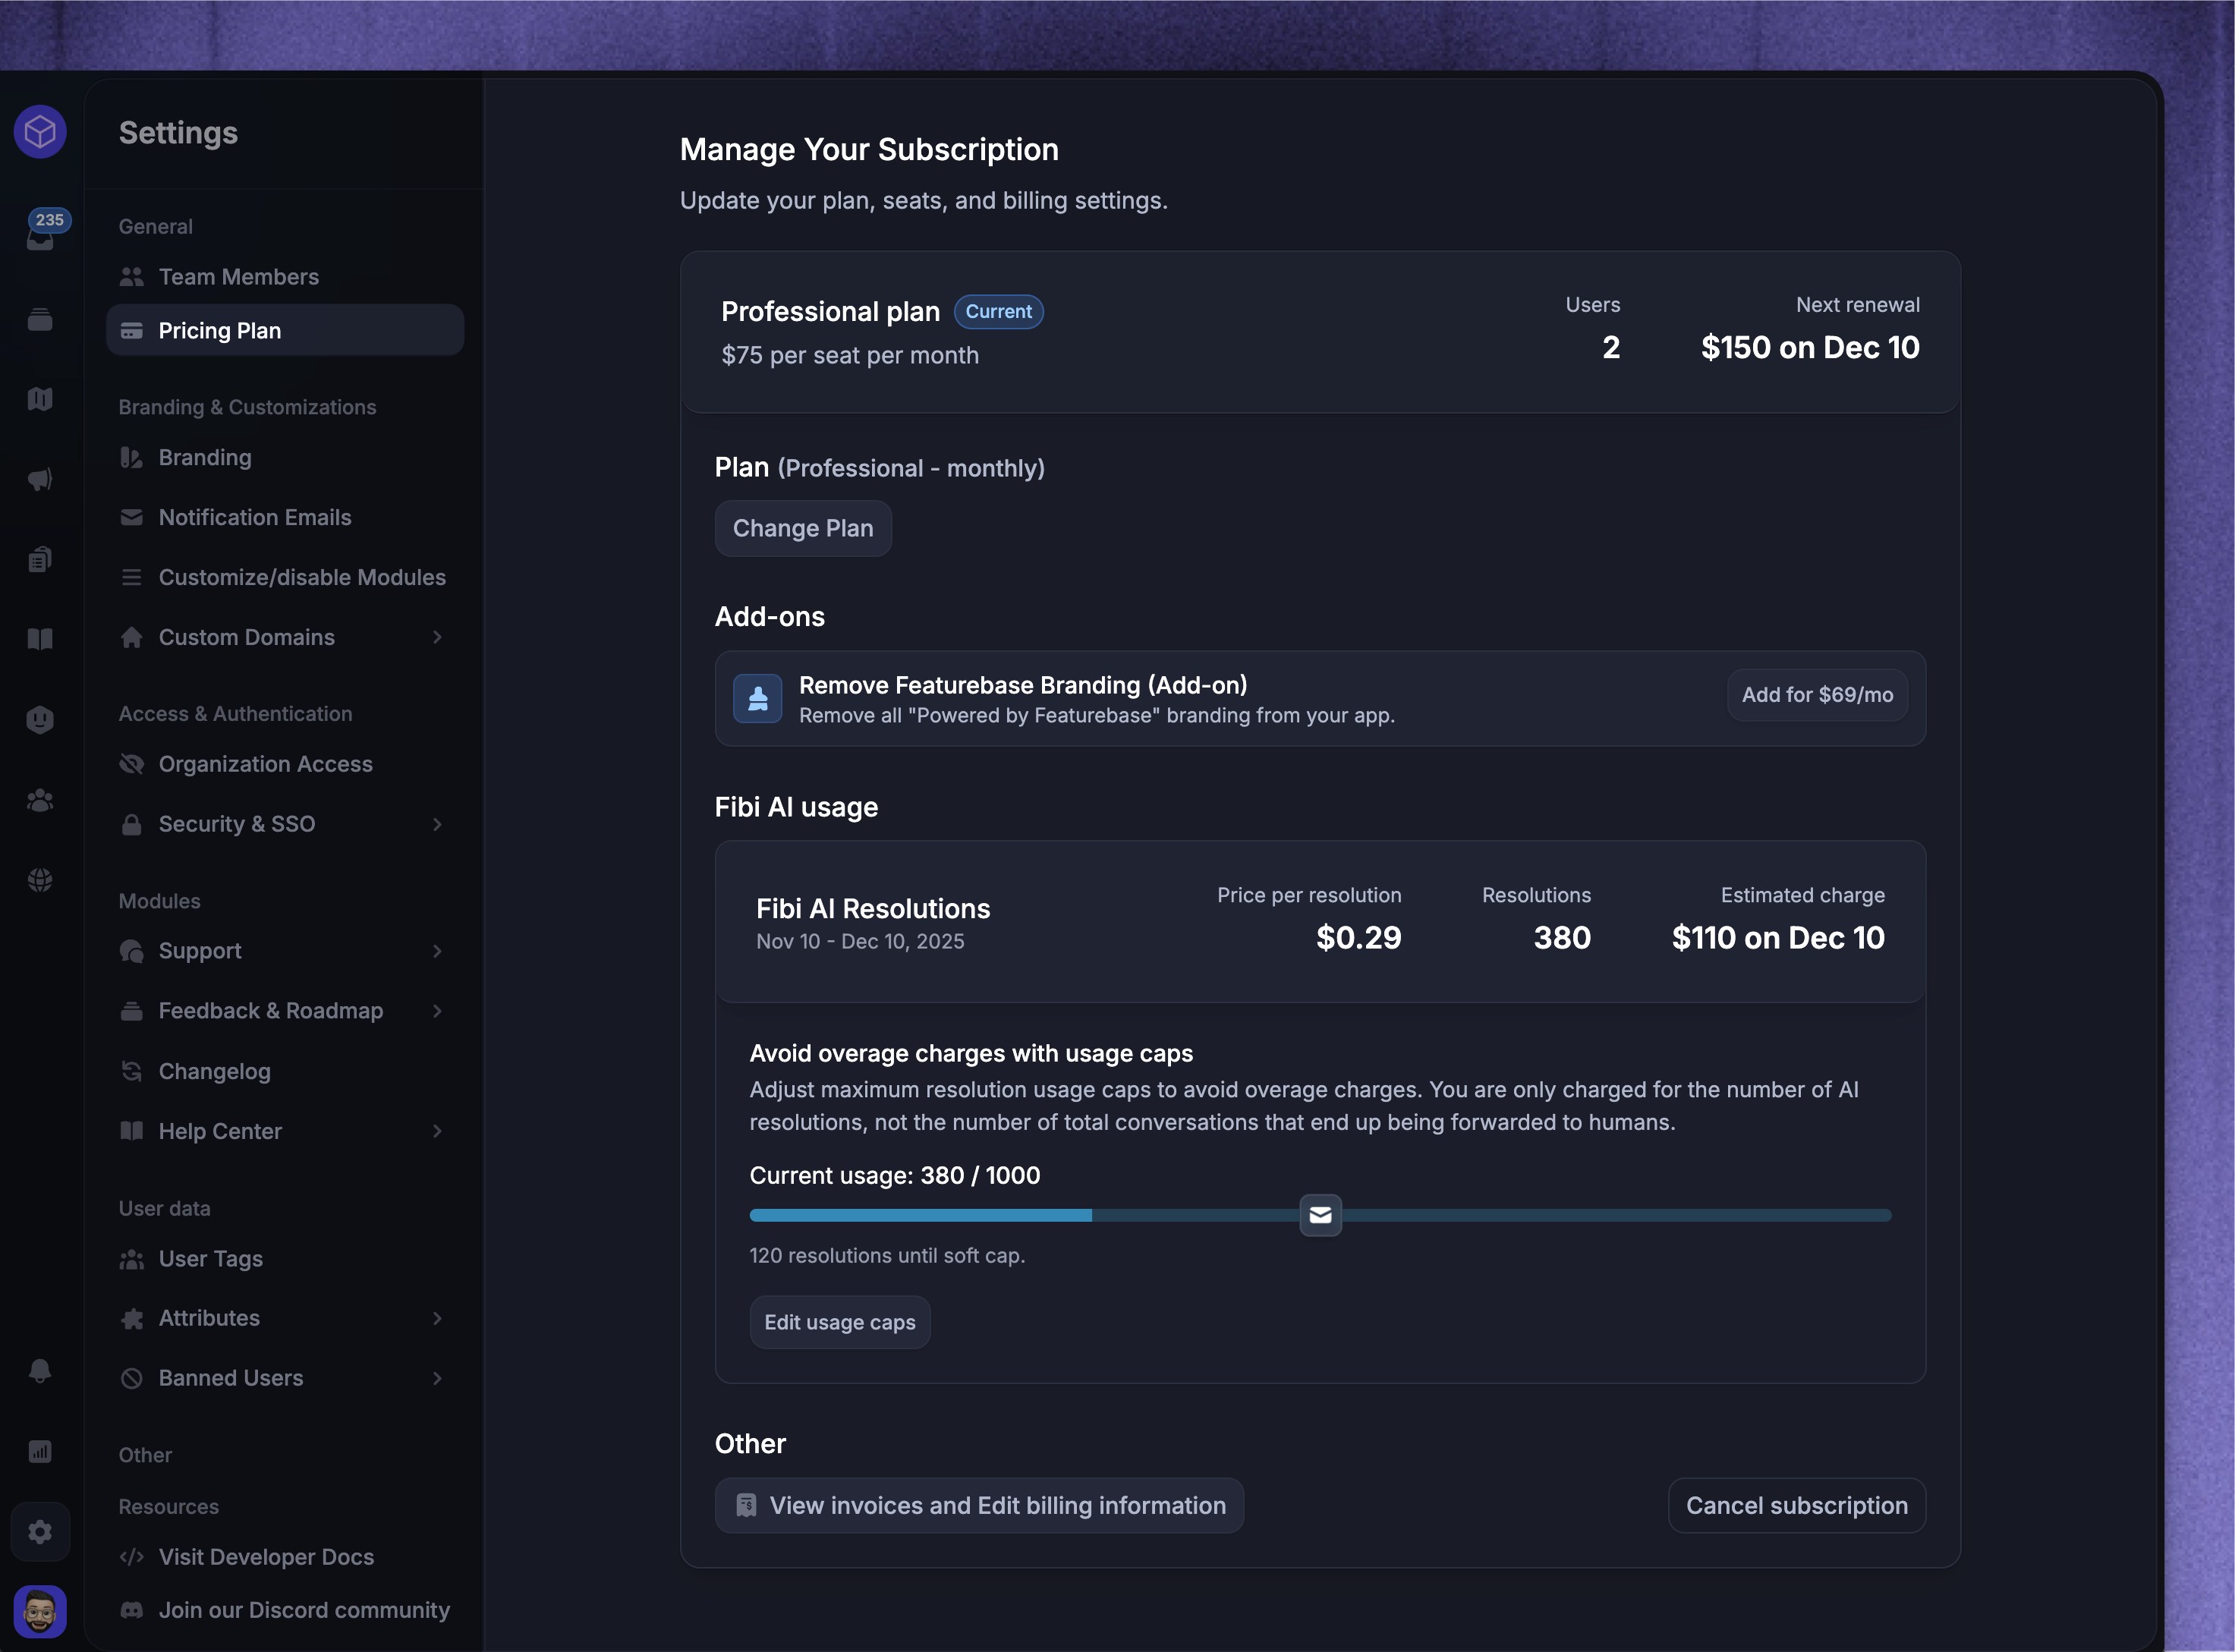
Task: Expand the Support module chevron
Action: [437, 951]
